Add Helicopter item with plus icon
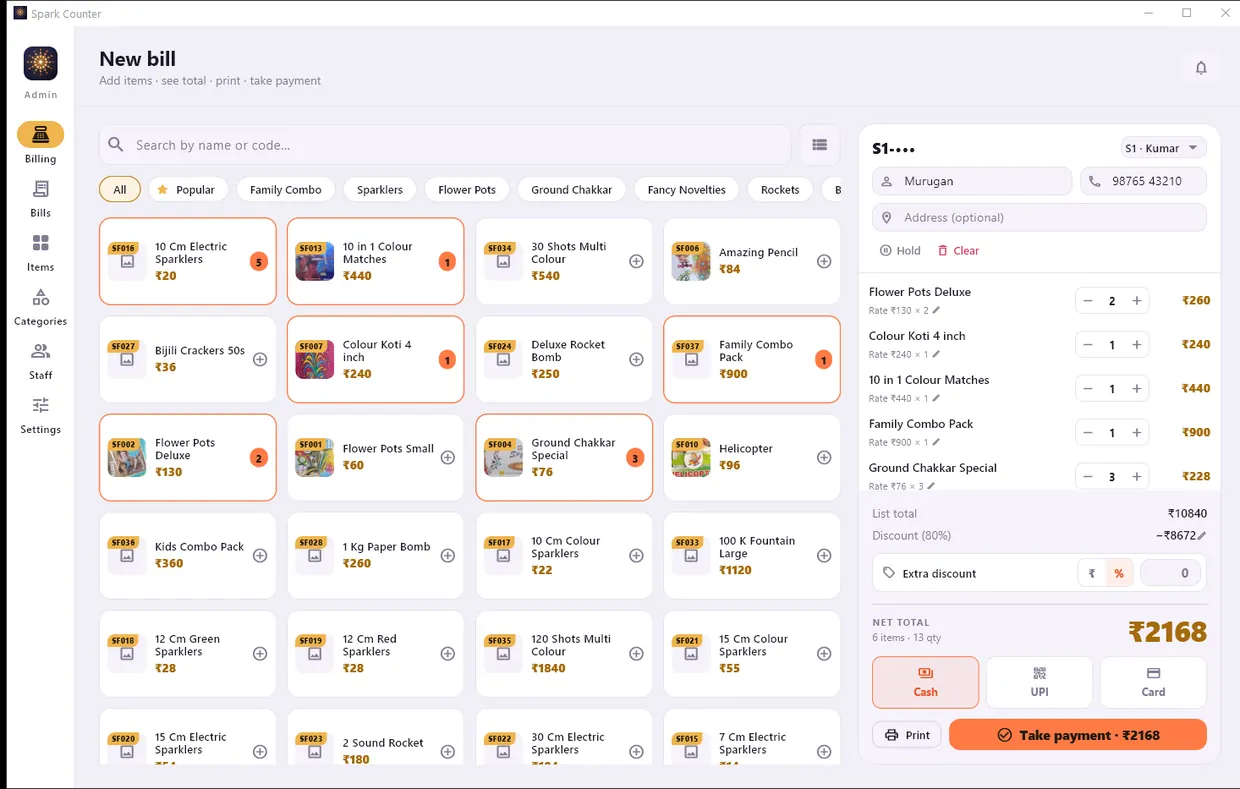 824,457
